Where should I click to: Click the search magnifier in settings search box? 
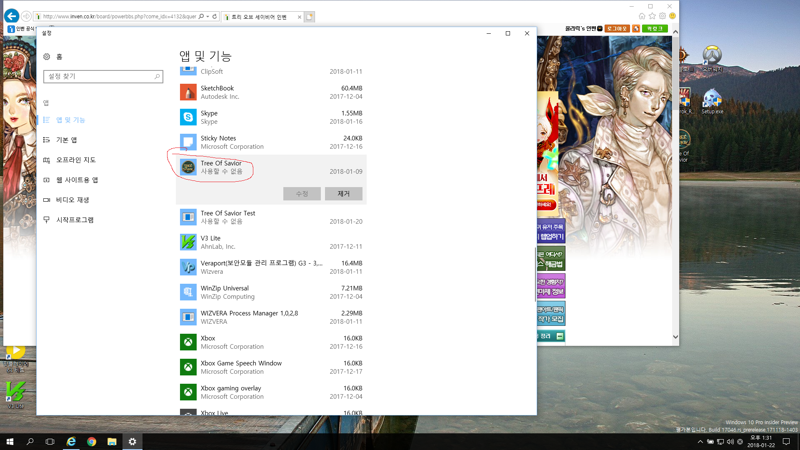tap(157, 77)
